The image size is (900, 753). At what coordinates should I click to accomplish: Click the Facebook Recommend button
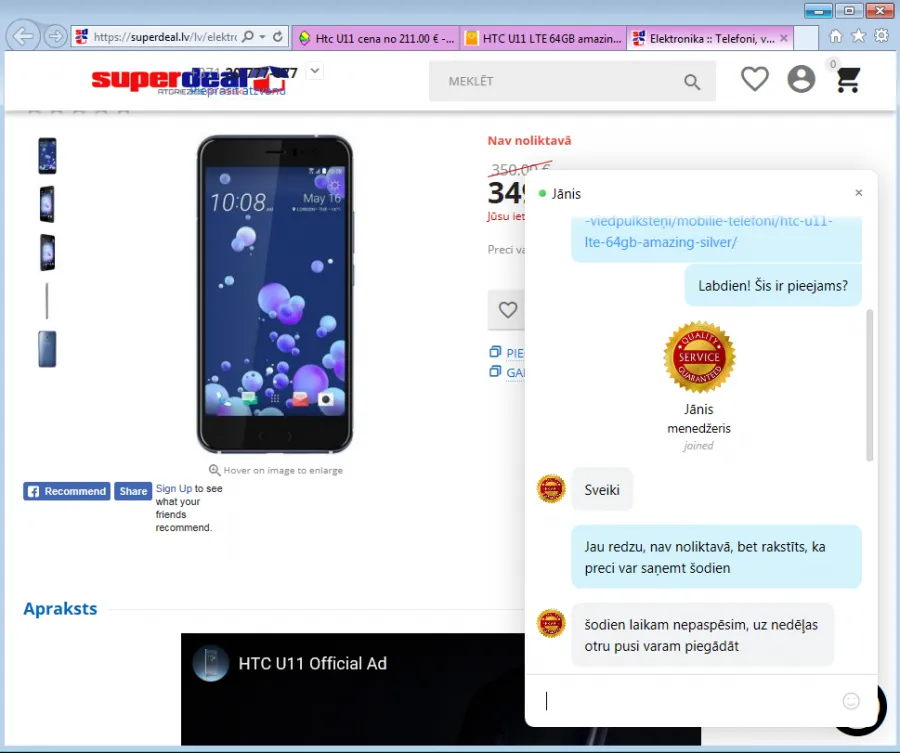point(67,491)
